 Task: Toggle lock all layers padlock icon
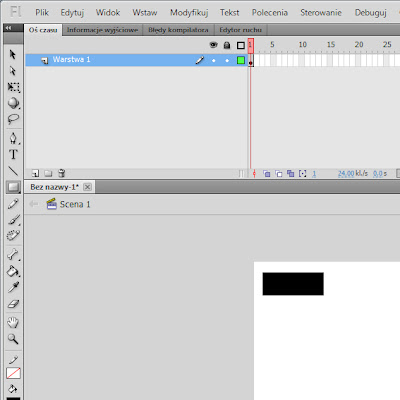tap(227, 45)
